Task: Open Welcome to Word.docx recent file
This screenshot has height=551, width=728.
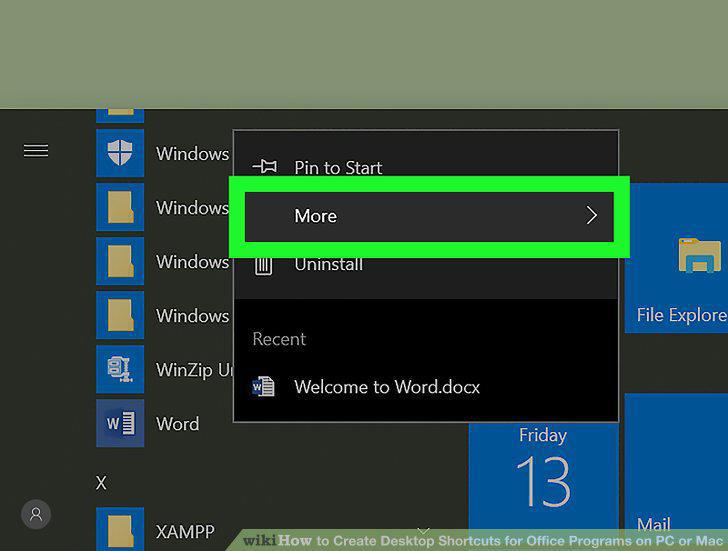Action: 426,387
